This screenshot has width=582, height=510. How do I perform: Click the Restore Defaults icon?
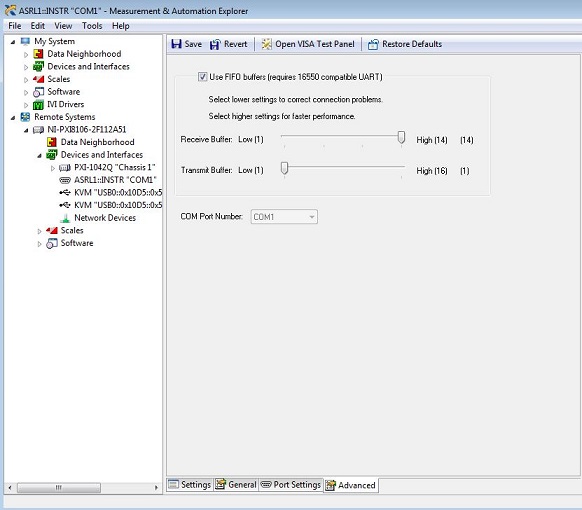[x=373, y=44]
